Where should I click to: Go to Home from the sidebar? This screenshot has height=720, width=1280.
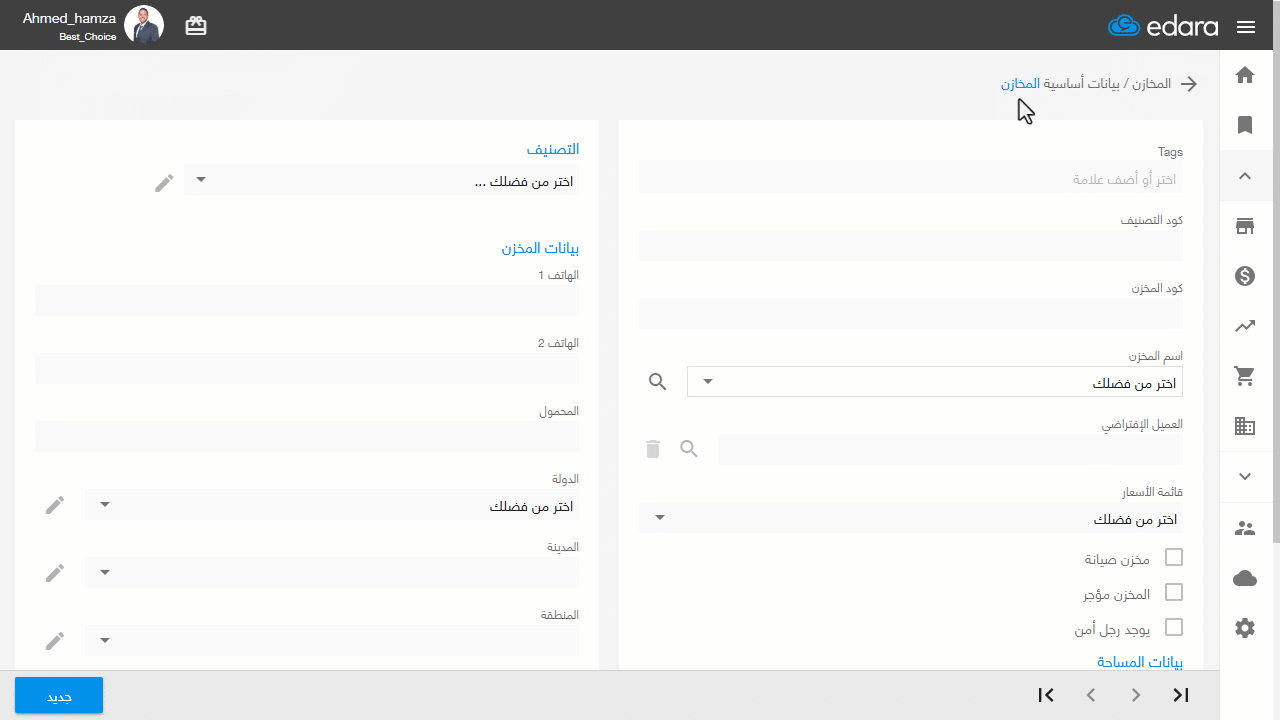(x=1245, y=75)
